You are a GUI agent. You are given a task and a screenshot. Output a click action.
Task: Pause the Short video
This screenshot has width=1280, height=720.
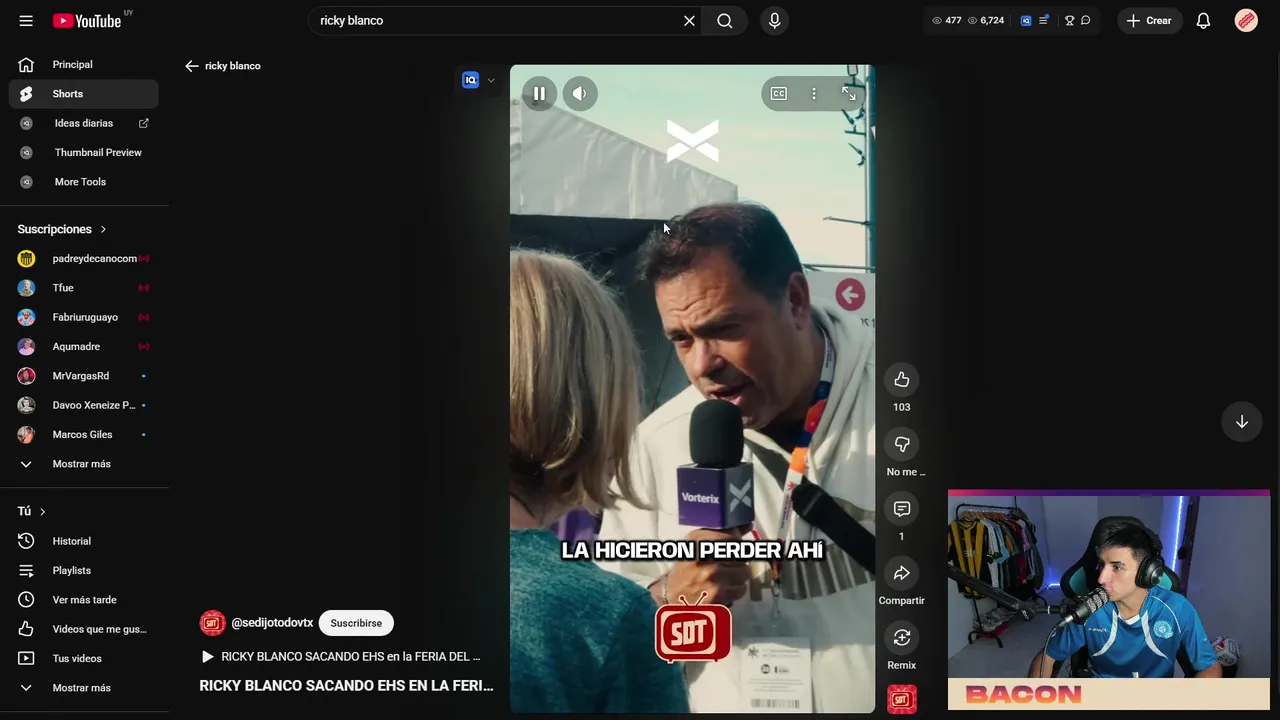(539, 93)
